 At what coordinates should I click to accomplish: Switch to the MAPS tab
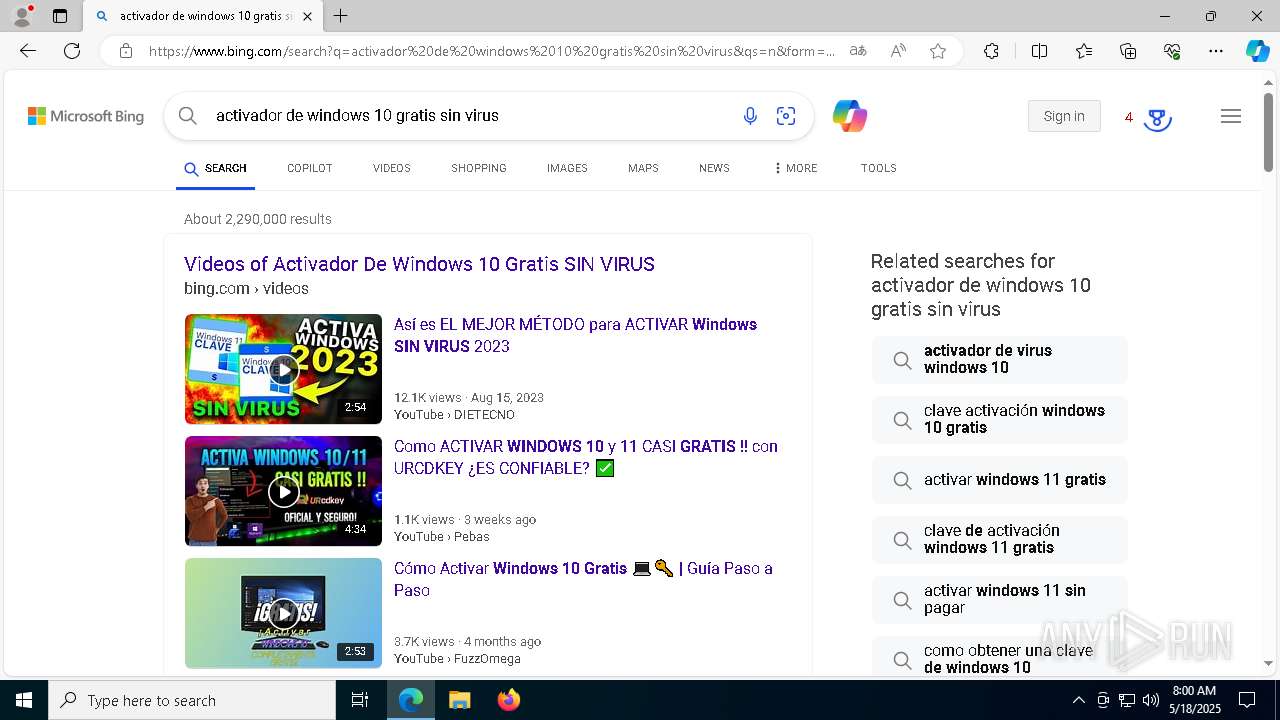643,168
